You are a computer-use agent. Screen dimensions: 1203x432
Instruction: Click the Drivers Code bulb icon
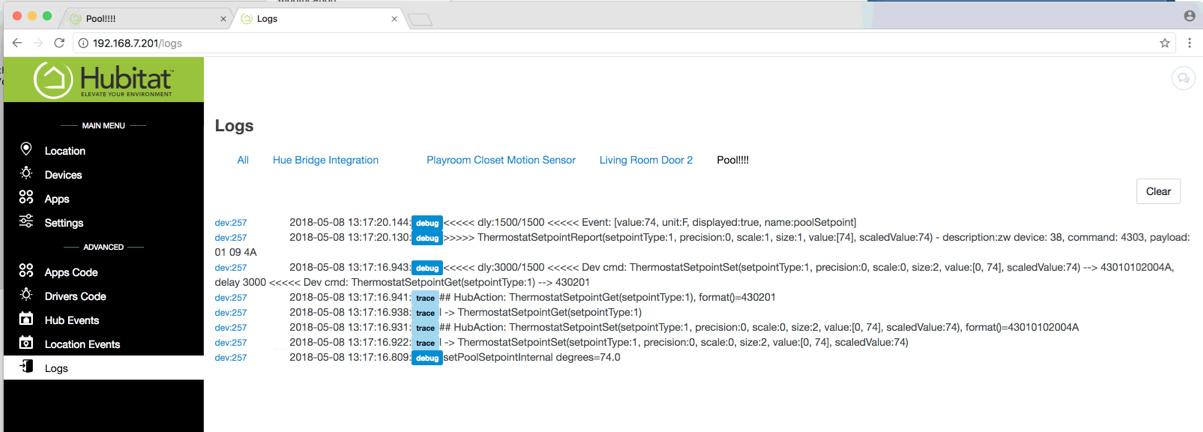pos(26,295)
